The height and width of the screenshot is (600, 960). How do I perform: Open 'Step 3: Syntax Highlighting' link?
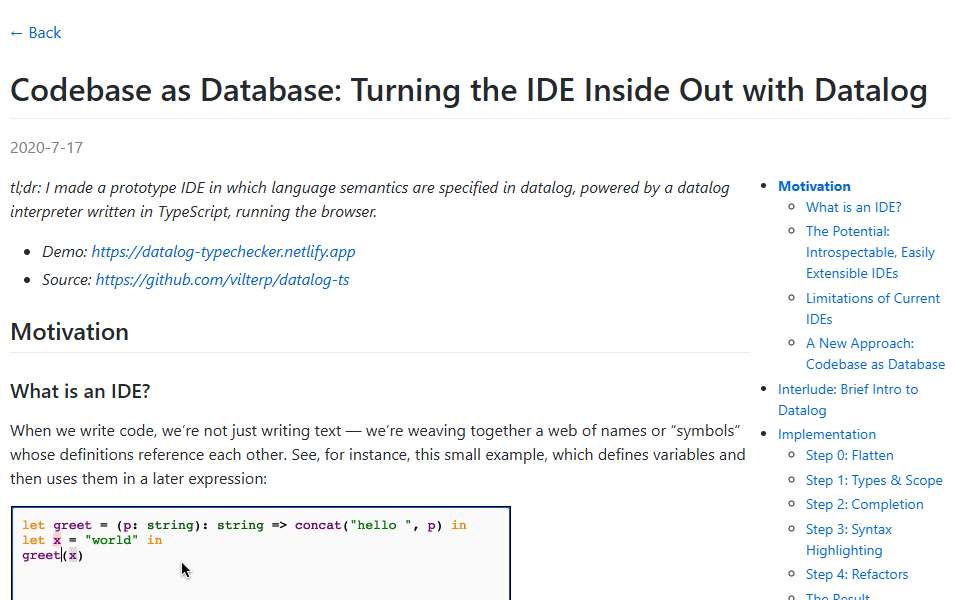pyautogui.click(x=849, y=540)
